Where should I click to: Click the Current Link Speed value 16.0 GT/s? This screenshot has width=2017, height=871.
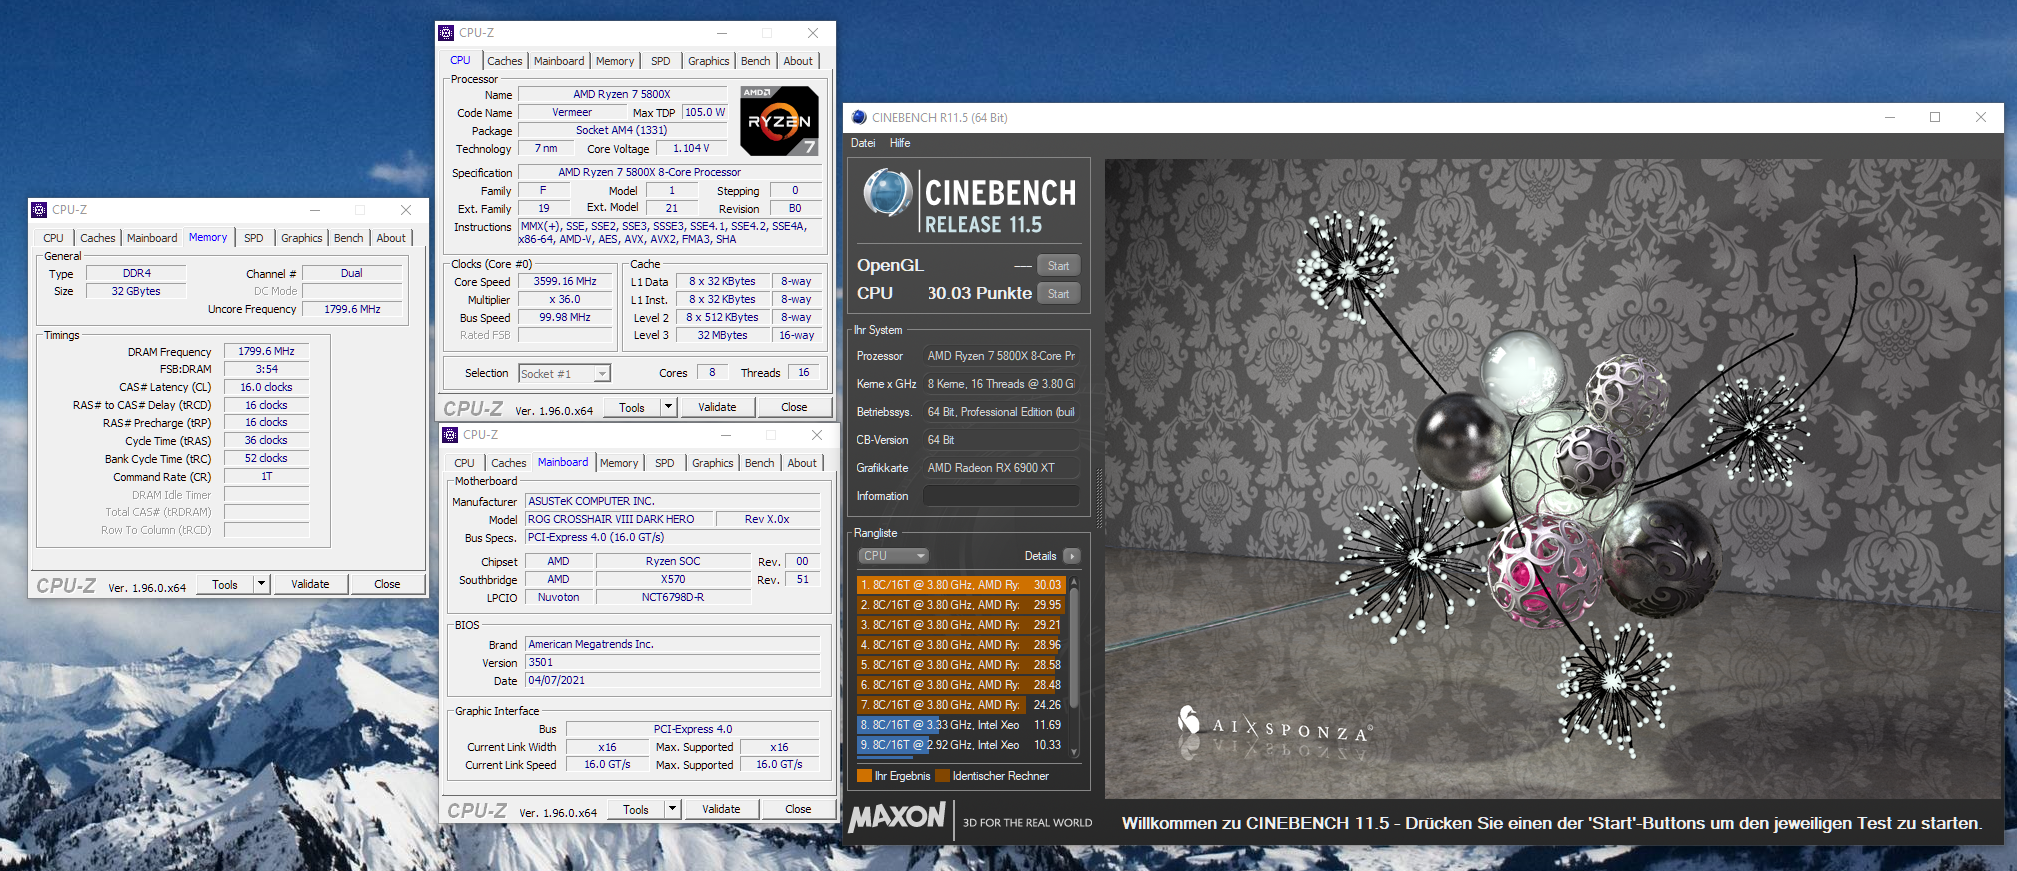607,764
